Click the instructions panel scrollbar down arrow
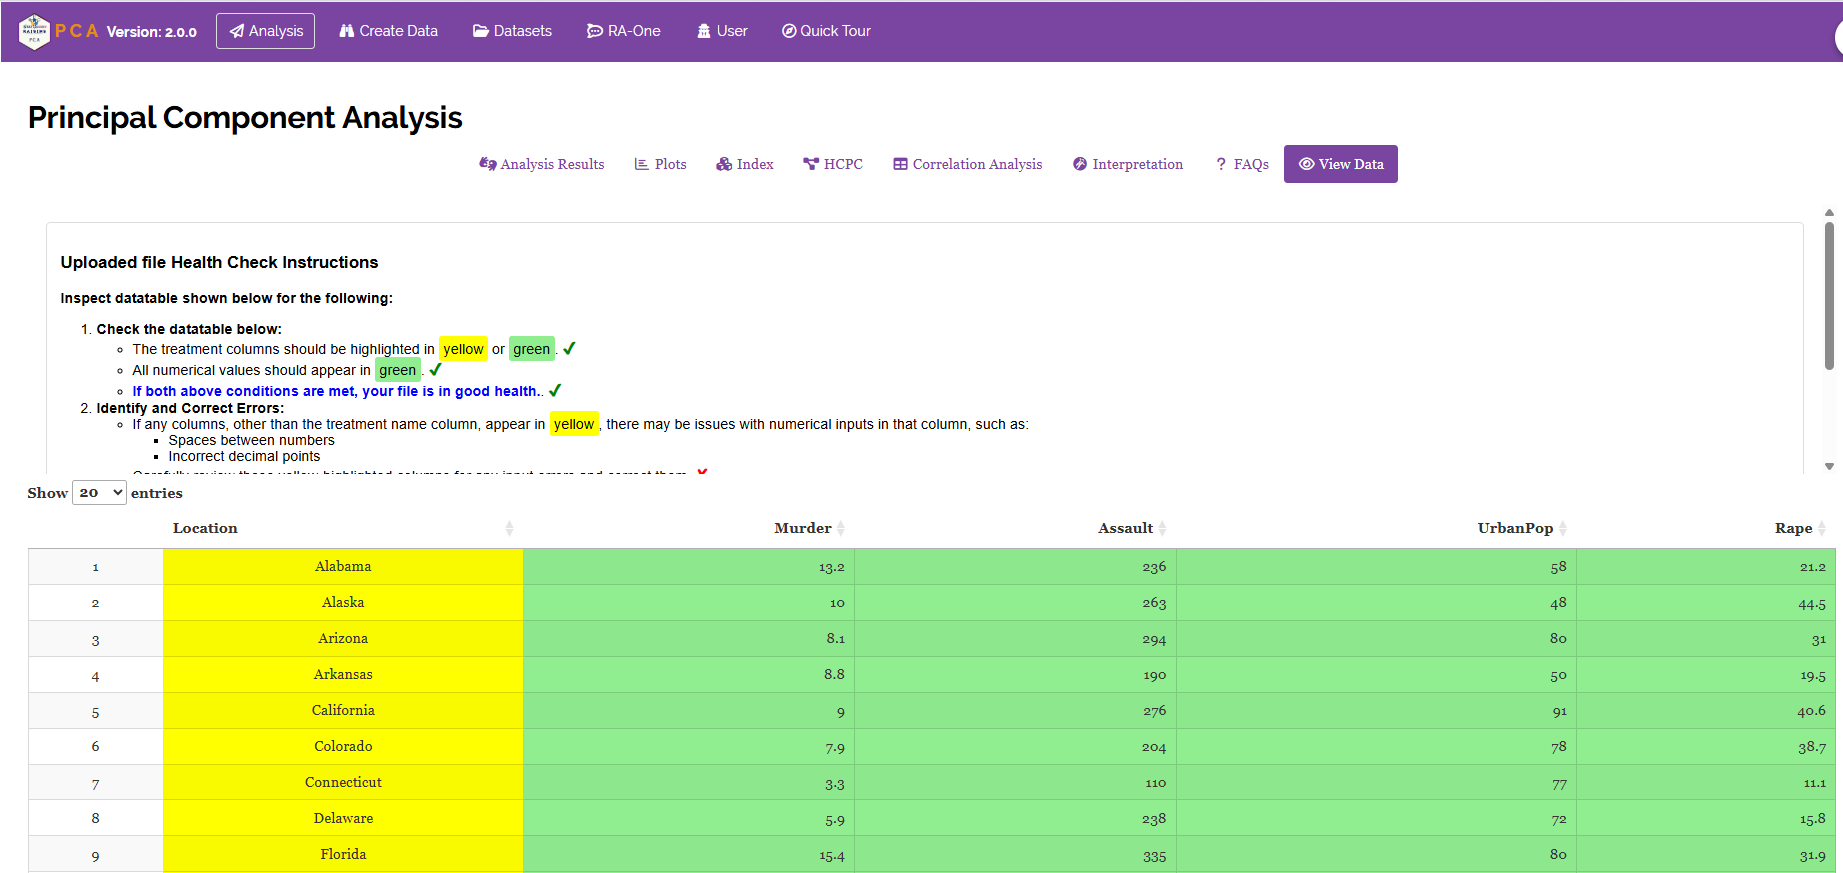The width and height of the screenshot is (1843, 873). point(1829,466)
